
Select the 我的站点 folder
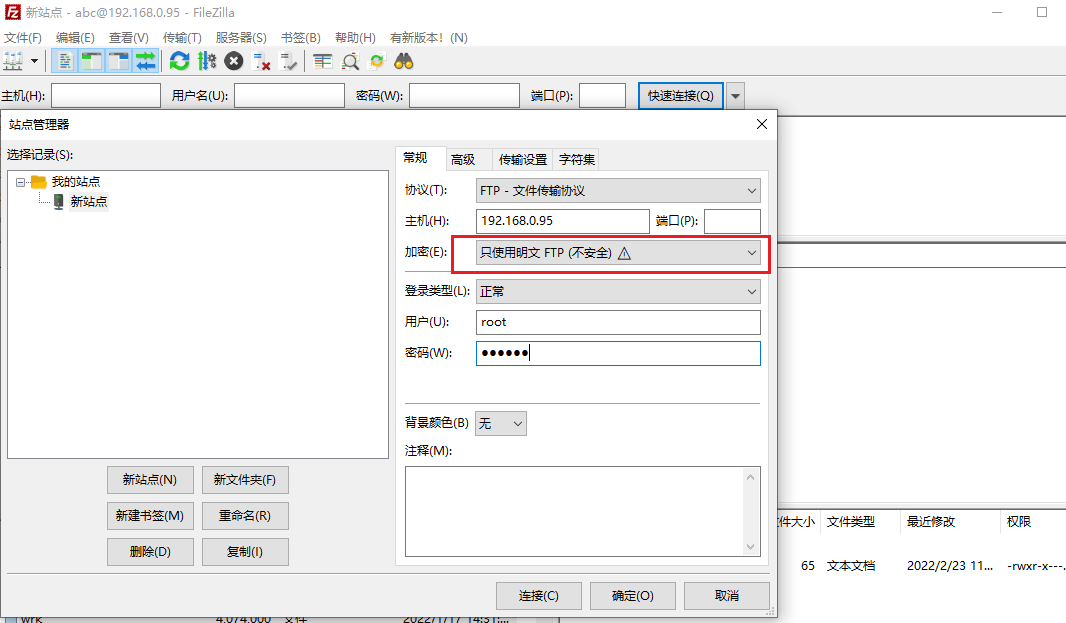[75, 182]
